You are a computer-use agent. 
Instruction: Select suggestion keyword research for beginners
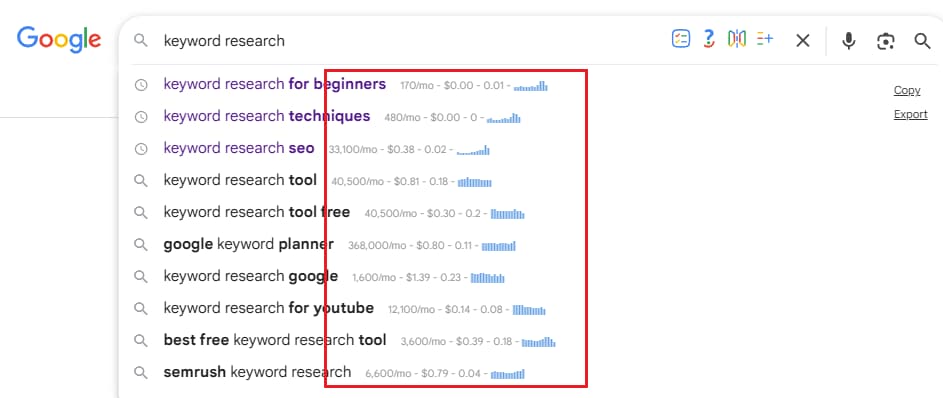[x=275, y=84]
